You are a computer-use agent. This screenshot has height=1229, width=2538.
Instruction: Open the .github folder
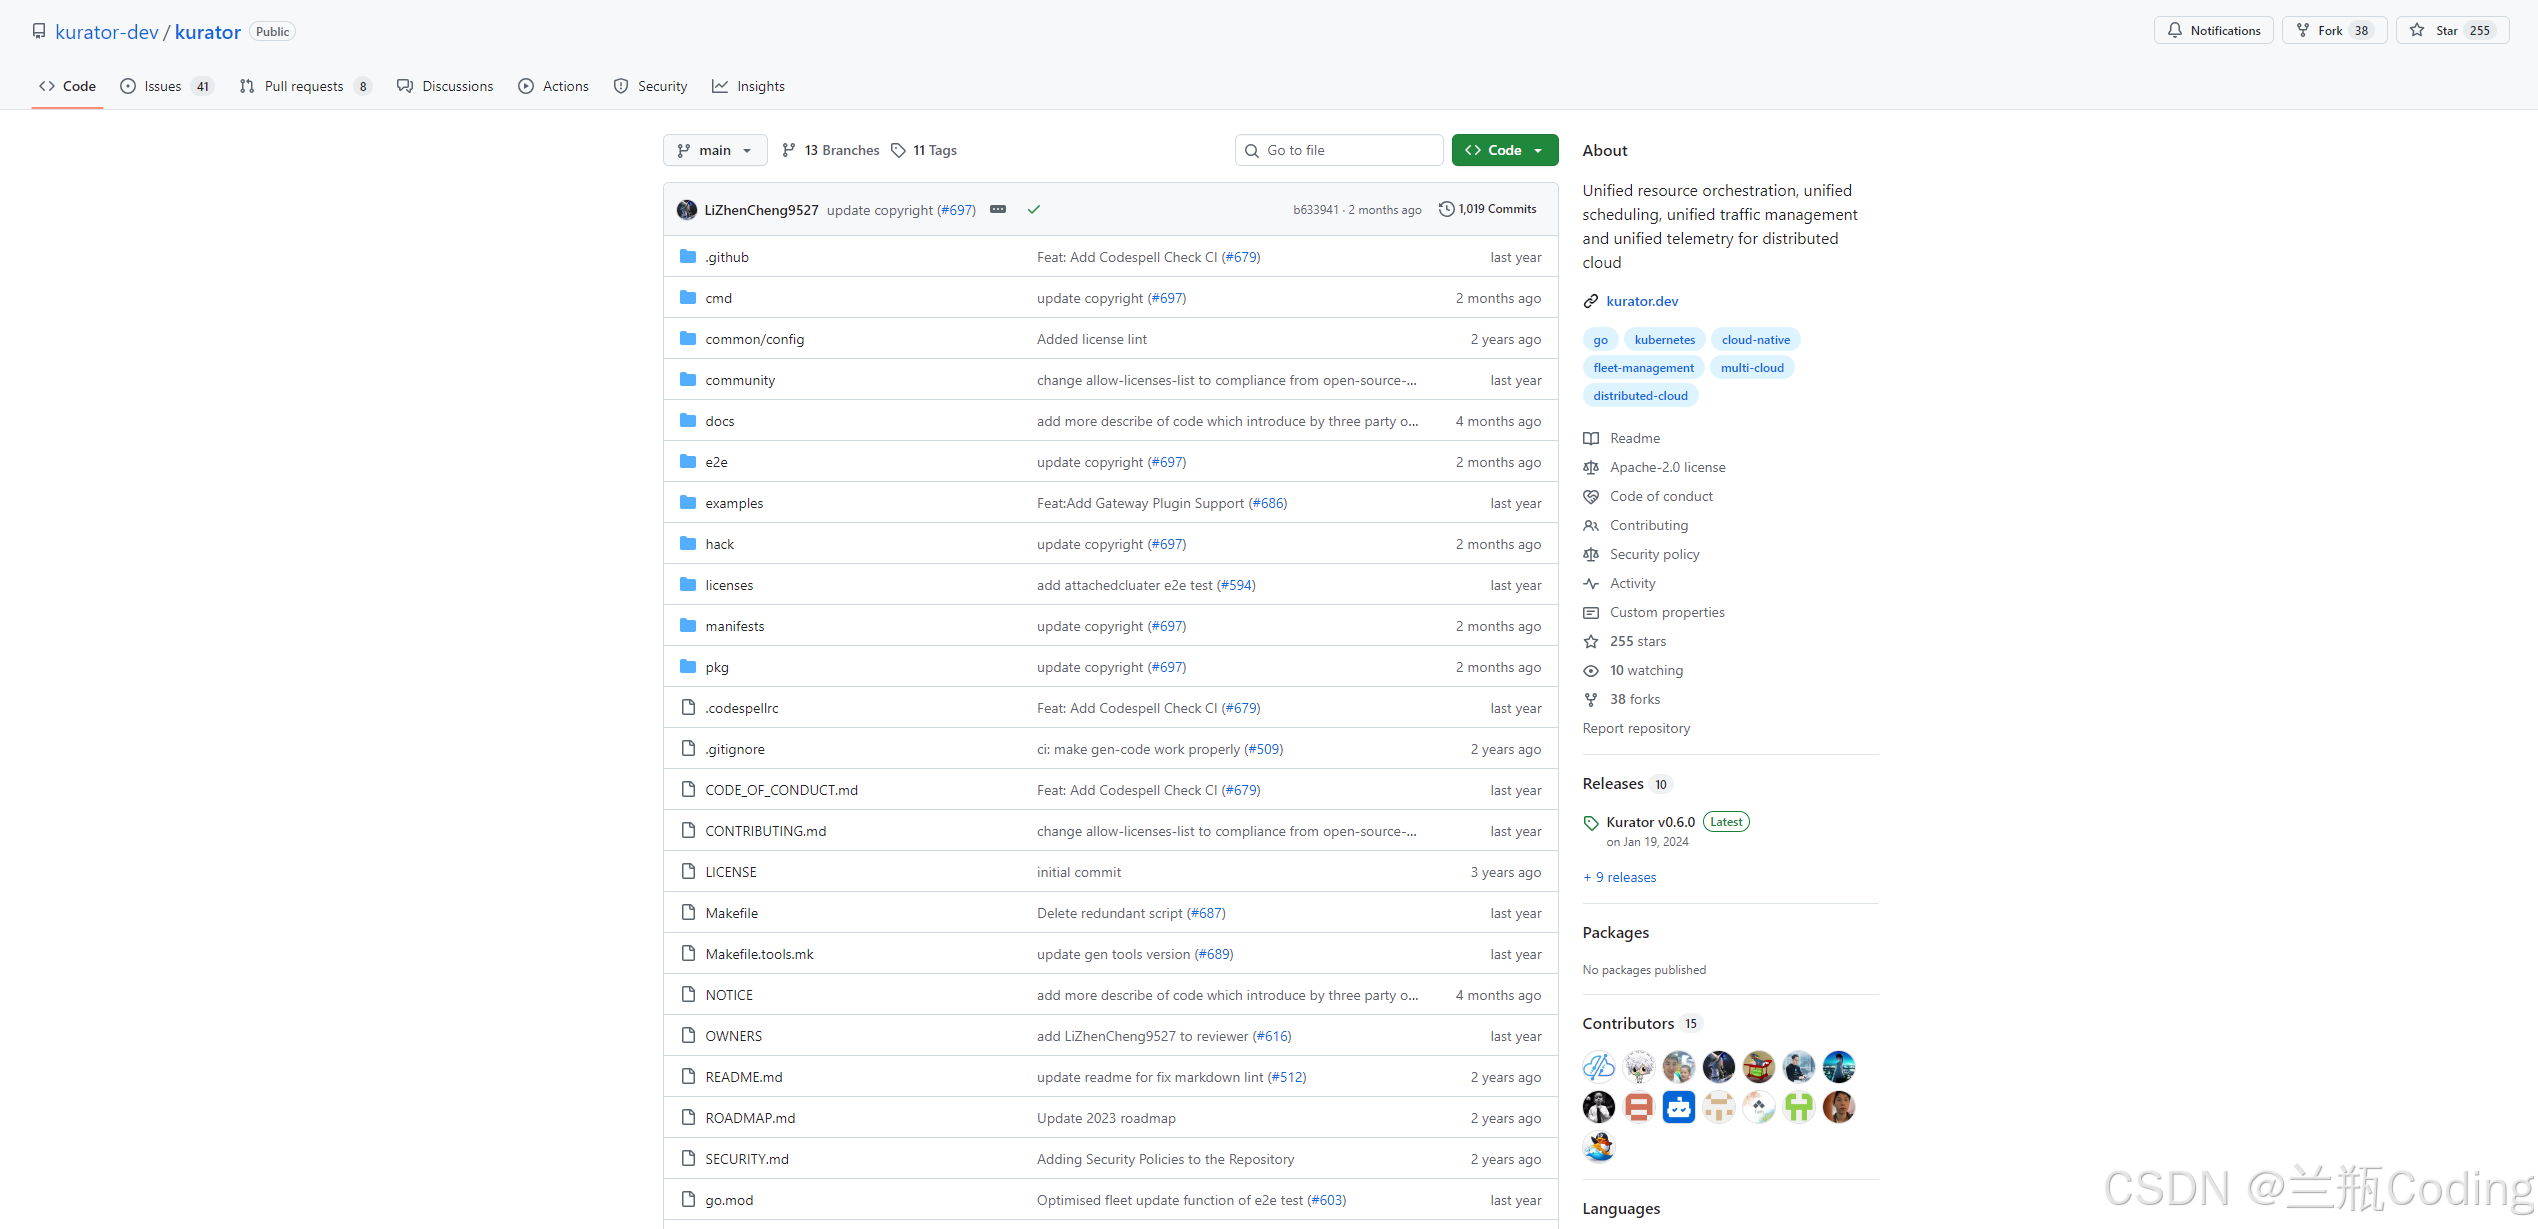tap(727, 257)
